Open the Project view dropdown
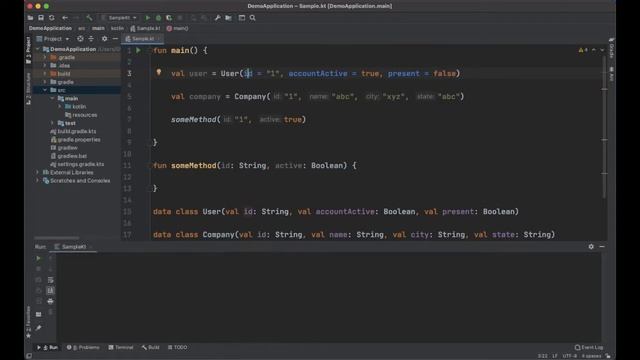The image size is (640, 360). [x=53, y=39]
